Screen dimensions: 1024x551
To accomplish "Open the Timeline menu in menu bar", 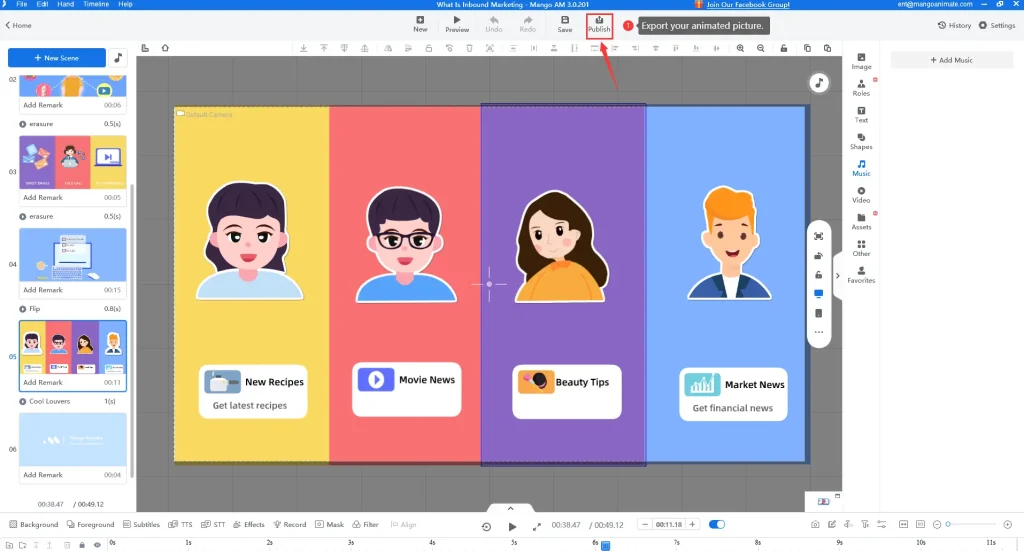I will tap(96, 5).
